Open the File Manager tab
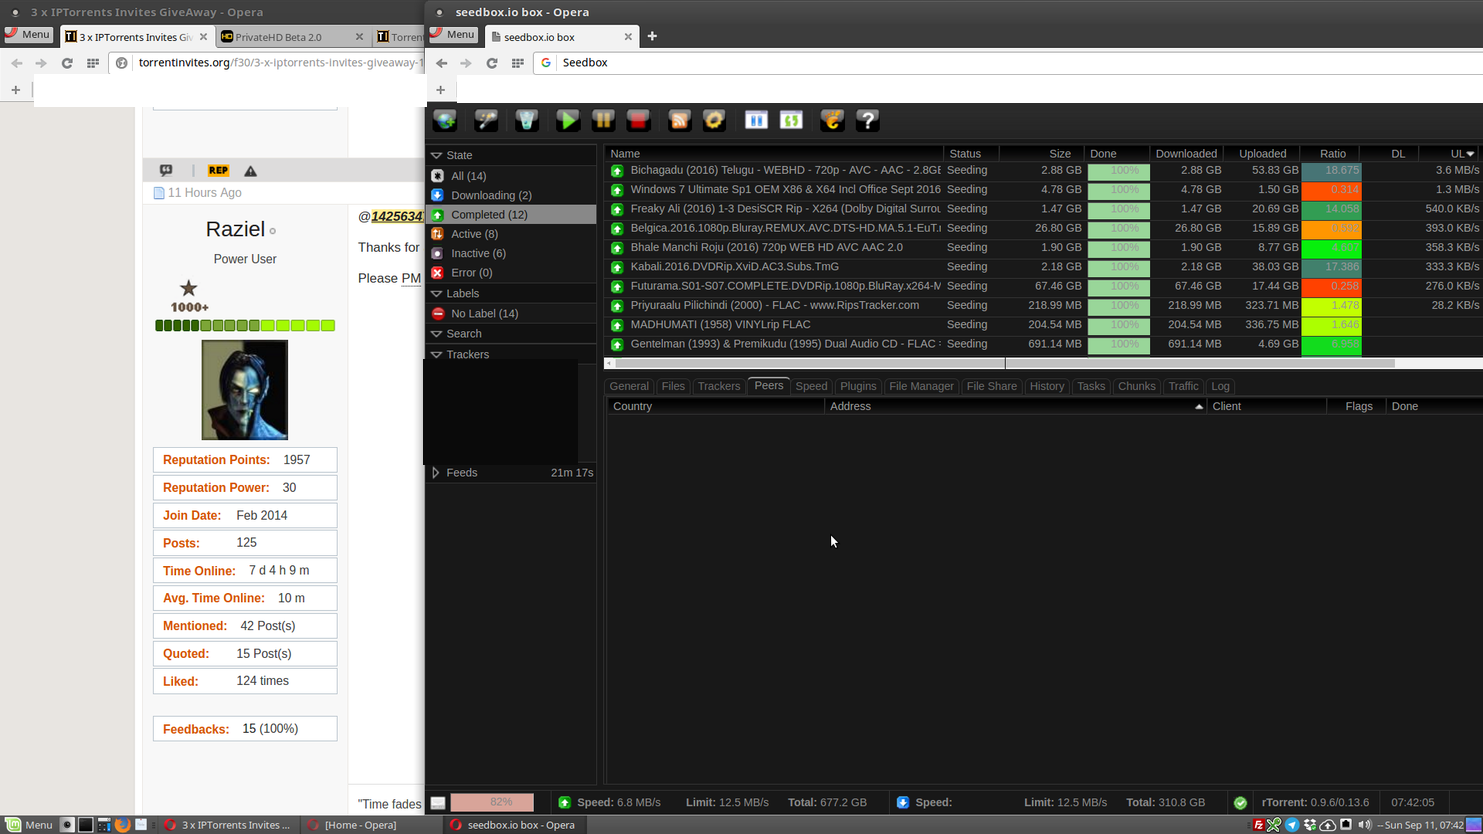The width and height of the screenshot is (1483, 834). coord(921,386)
